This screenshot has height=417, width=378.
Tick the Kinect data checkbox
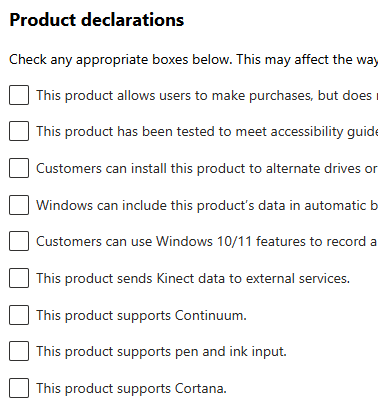pyautogui.click(x=19, y=278)
